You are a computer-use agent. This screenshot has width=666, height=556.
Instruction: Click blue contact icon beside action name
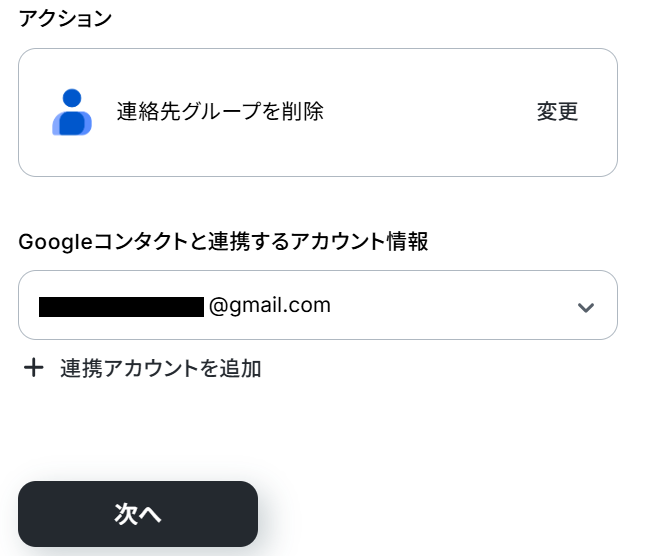[72, 112]
